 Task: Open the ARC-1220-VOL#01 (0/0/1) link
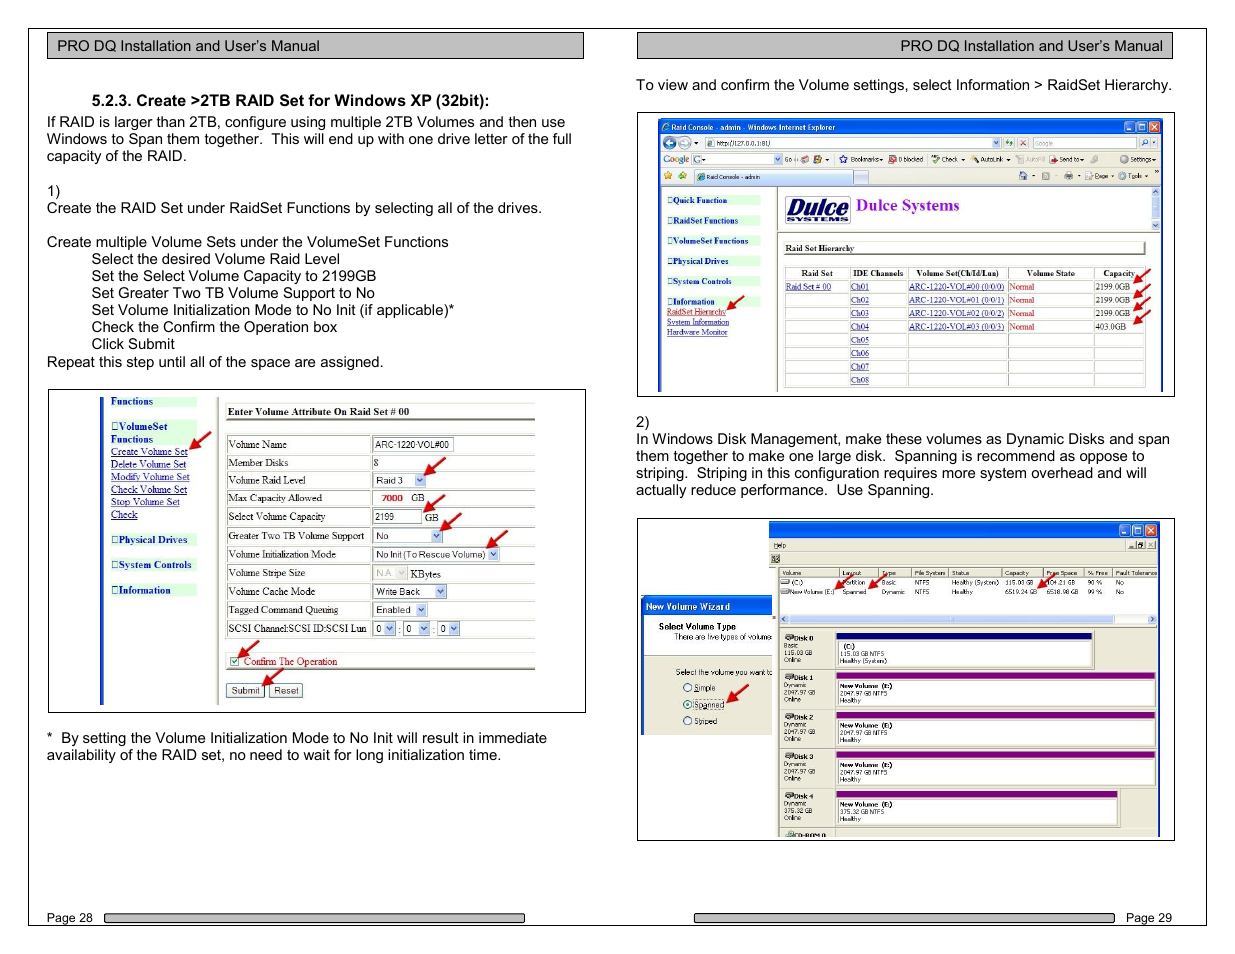click(956, 300)
